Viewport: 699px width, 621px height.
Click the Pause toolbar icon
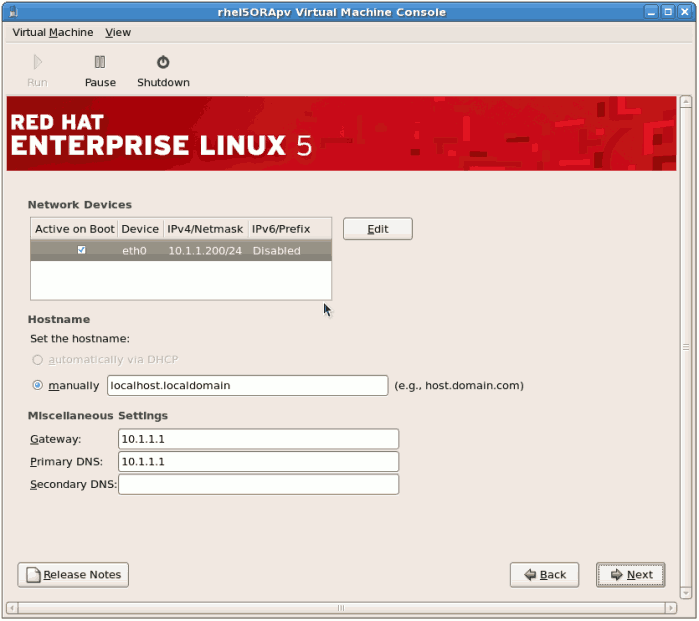pyautogui.click(x=100, y=63)
